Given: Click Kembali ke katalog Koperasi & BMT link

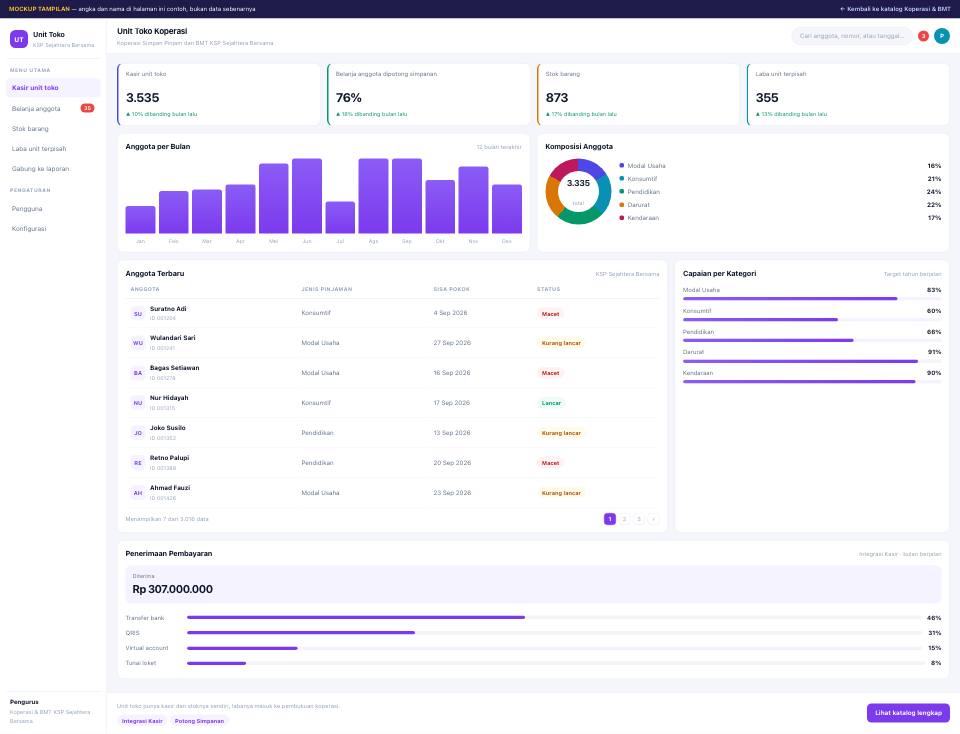Looking at the screenshot, I should point(895,9).
